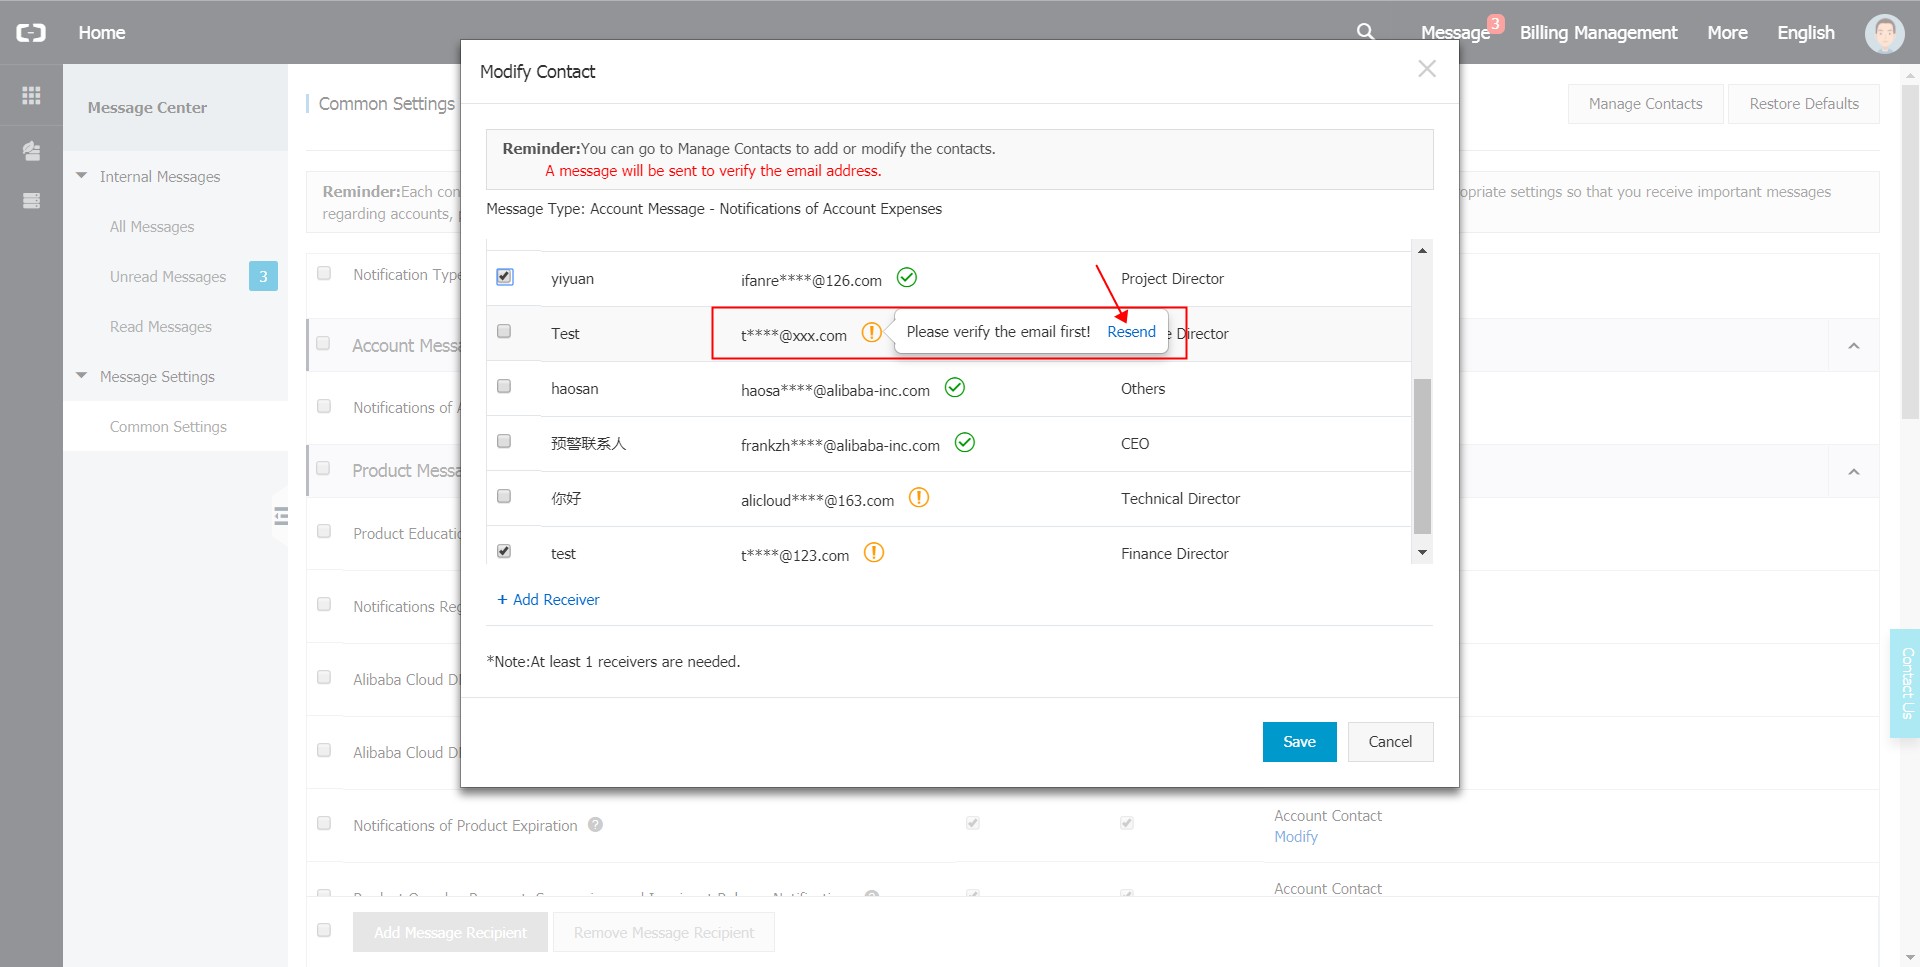Viewport: 1920px width, 967px height.
Task: Collapse the Product Message section chevron
Action: click(1854, 472)
